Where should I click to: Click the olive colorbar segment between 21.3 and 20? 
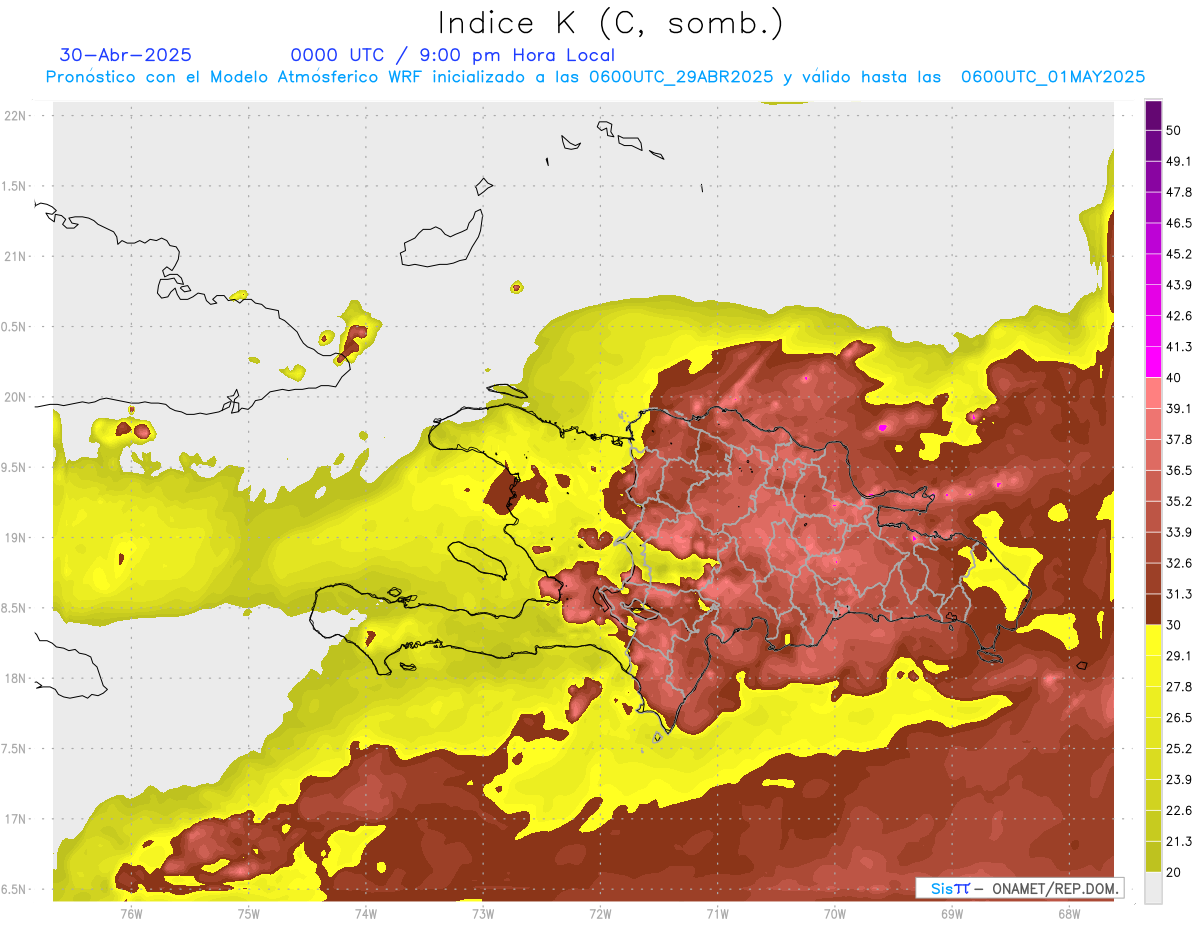[1153, 856]
